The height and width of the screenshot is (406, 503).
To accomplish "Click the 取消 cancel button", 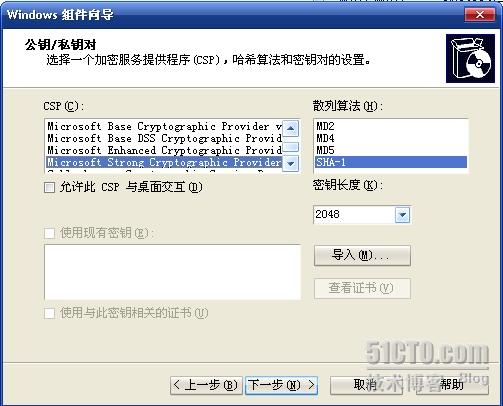I will 366,386.
